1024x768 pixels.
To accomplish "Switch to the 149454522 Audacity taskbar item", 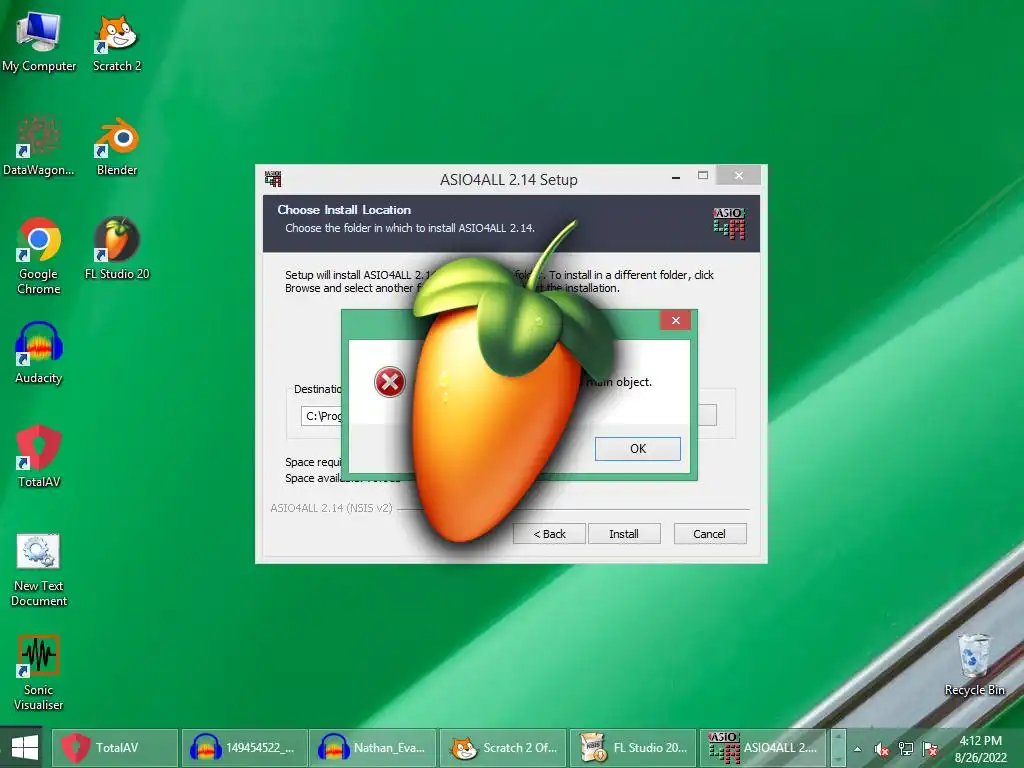I will [244, 748].
